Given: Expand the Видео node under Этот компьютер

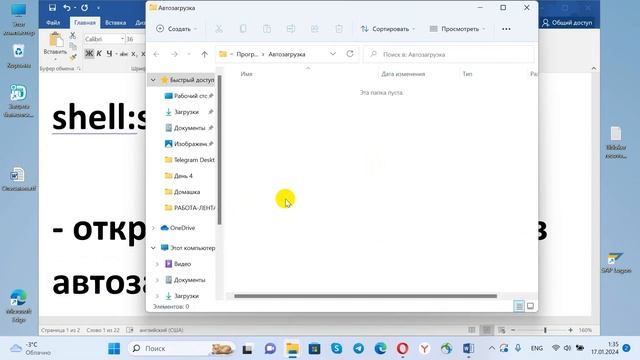Looking at the screenshot, I should coord(157,264).
